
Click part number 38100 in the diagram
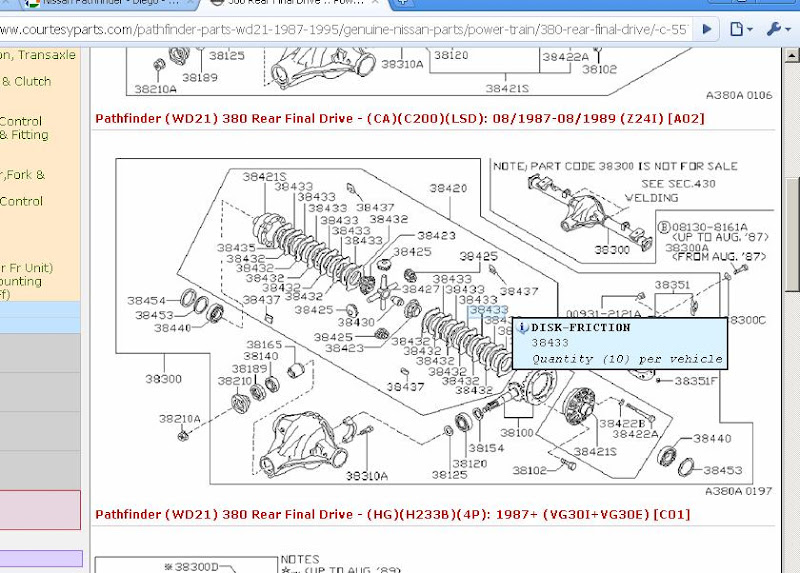pos(516,433)
